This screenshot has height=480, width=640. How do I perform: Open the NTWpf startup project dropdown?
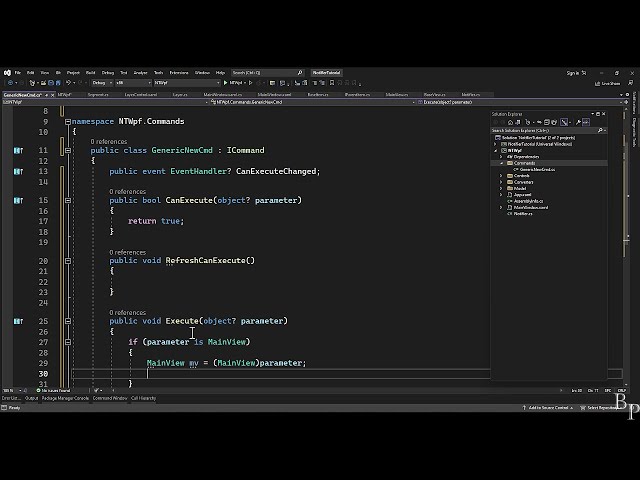187,83
